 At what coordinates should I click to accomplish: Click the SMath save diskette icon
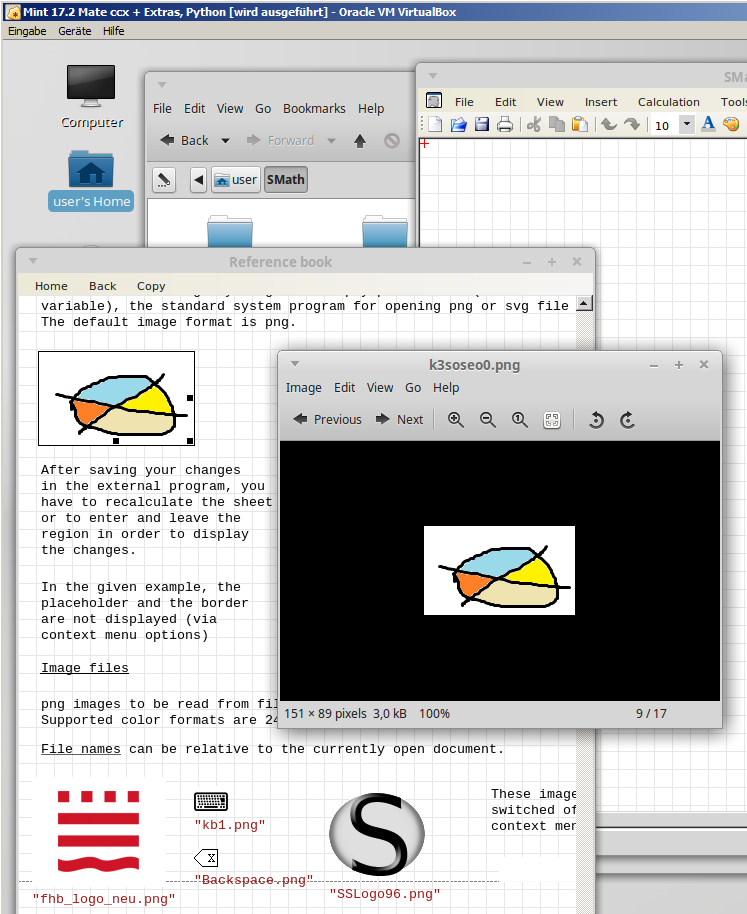tap(482, 125)
